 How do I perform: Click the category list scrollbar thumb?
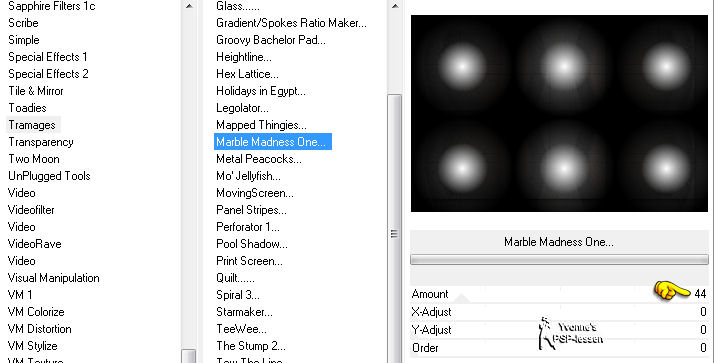point(189,356)
